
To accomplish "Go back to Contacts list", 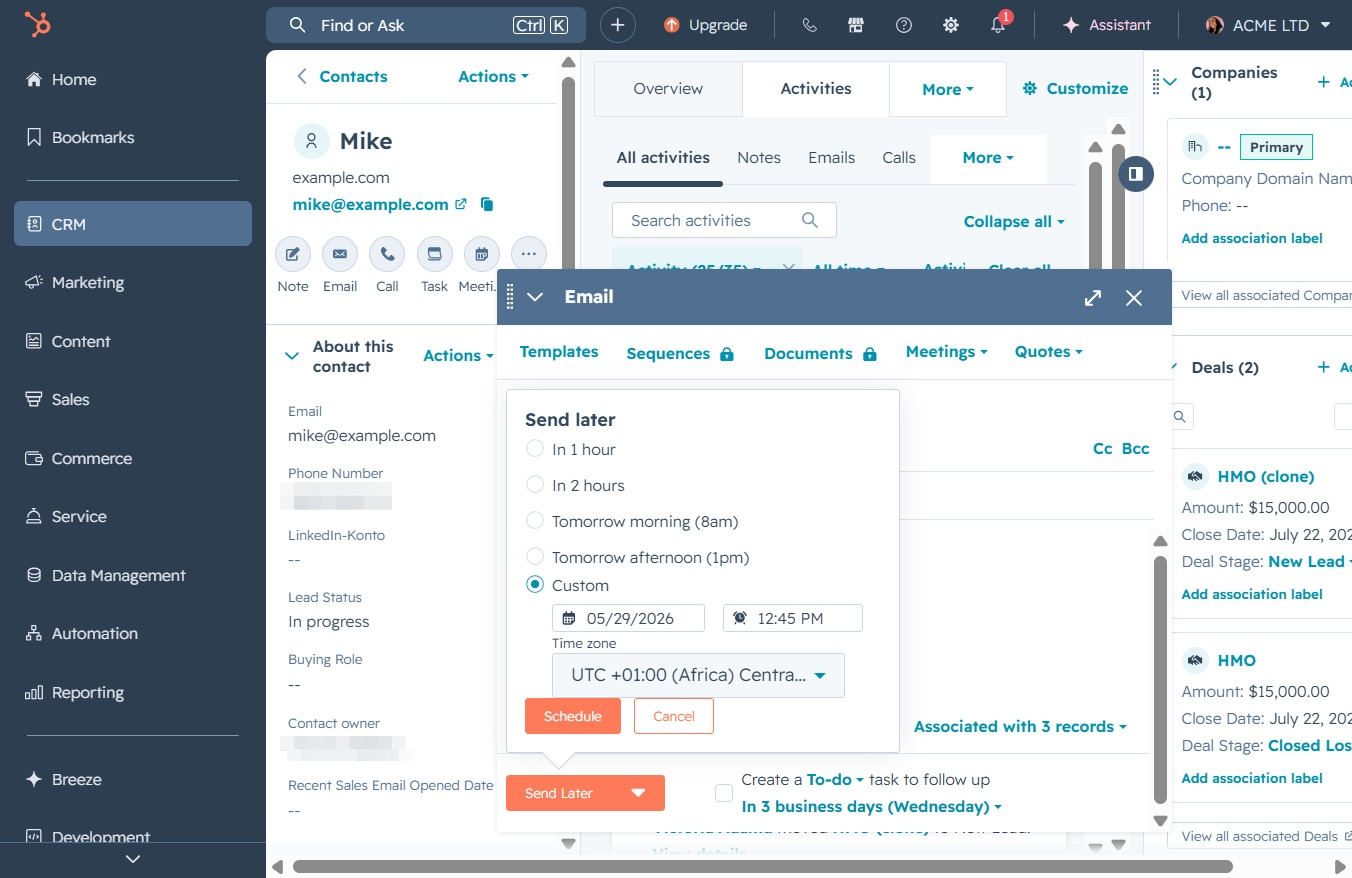I will point(342,76).
